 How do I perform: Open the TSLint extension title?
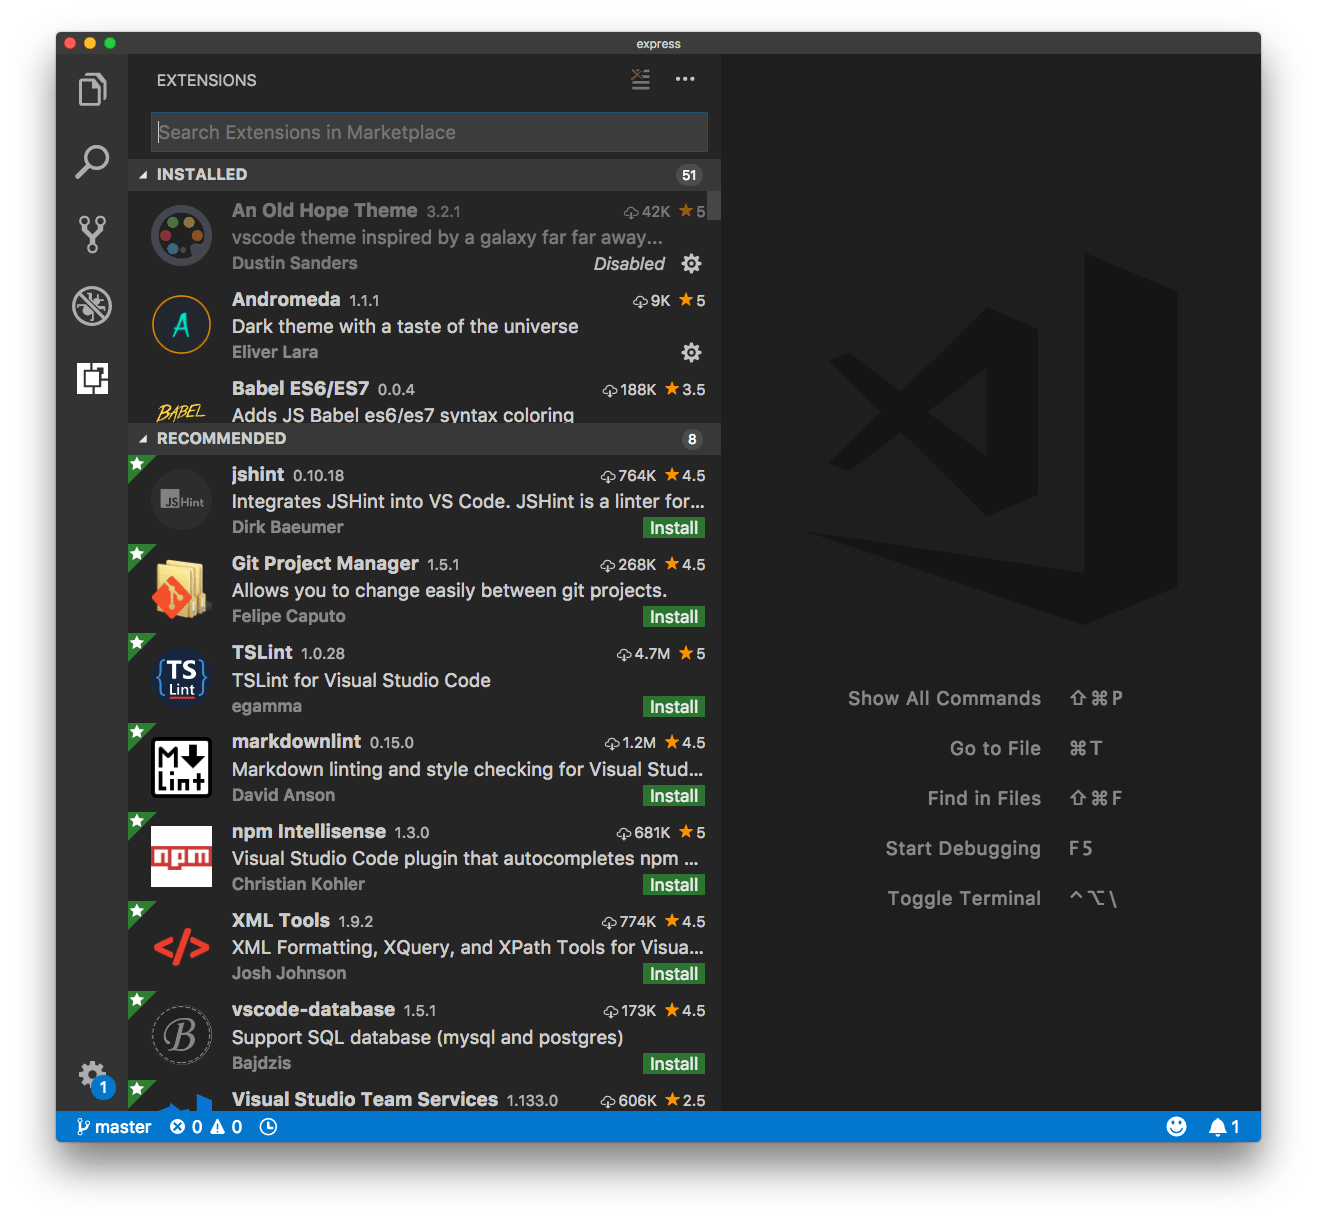[x=262, y=652]
